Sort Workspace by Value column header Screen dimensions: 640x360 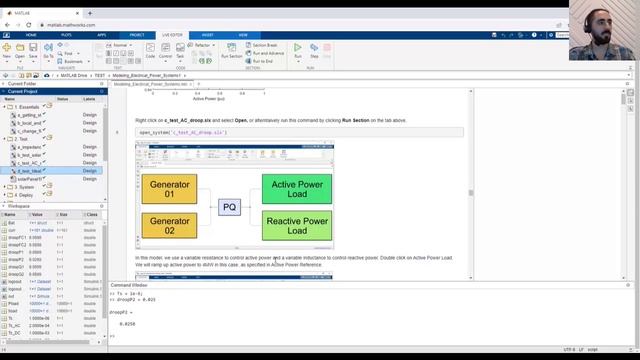[37, 215]
